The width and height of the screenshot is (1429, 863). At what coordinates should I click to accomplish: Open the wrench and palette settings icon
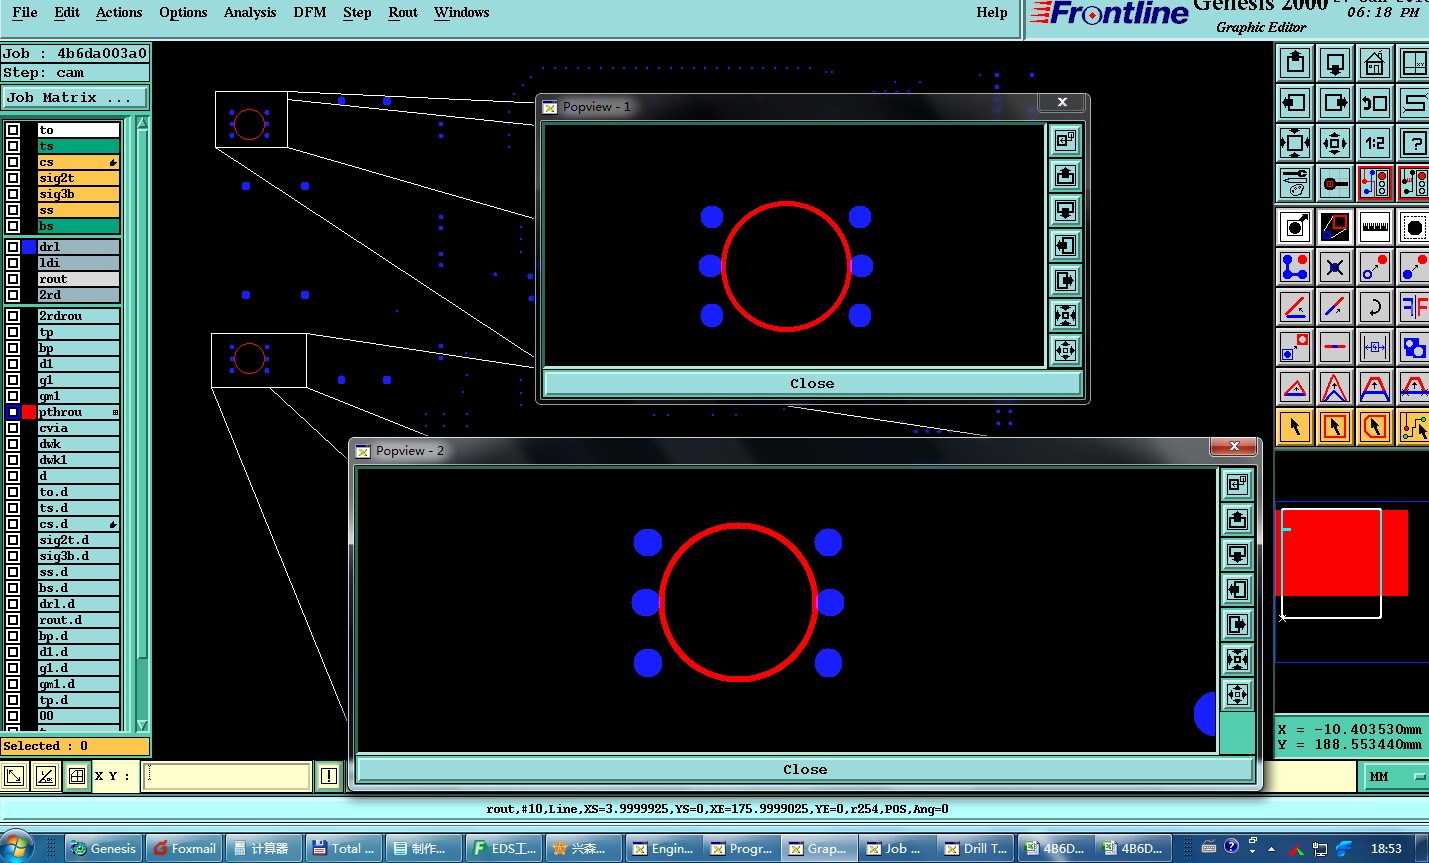[1295, 183]
